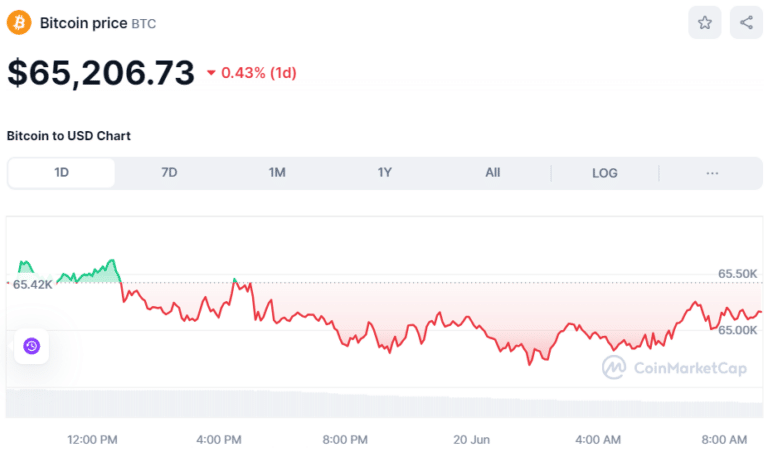Click the CoinMarketCap watermark logo

coord(674,368)
